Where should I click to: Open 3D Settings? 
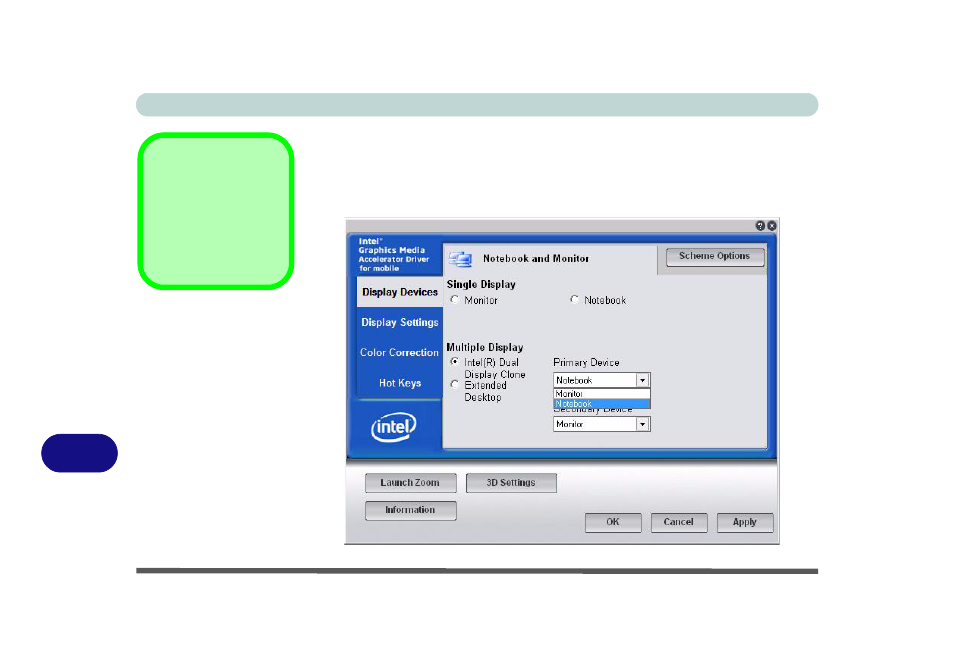[511, 483]
